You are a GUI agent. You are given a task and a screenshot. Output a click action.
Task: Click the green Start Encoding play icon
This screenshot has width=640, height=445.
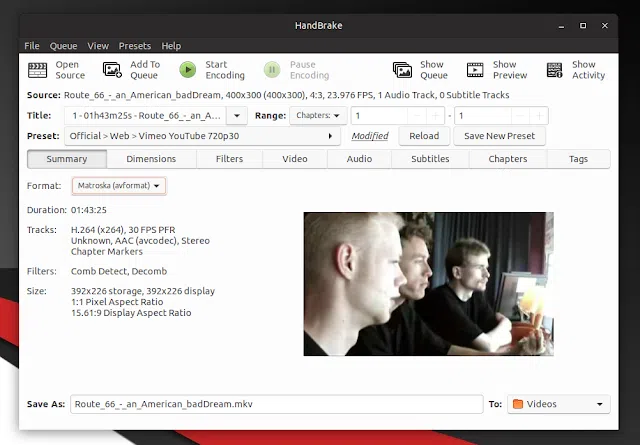tap(188, 70)
